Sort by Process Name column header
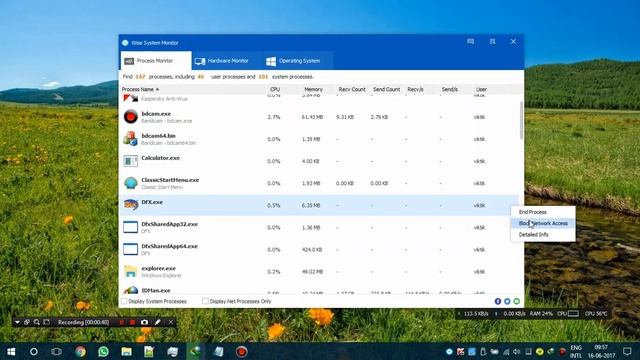The width and height of the screenshot is (640, 360). pyautogui.click(x=140, y=89)
